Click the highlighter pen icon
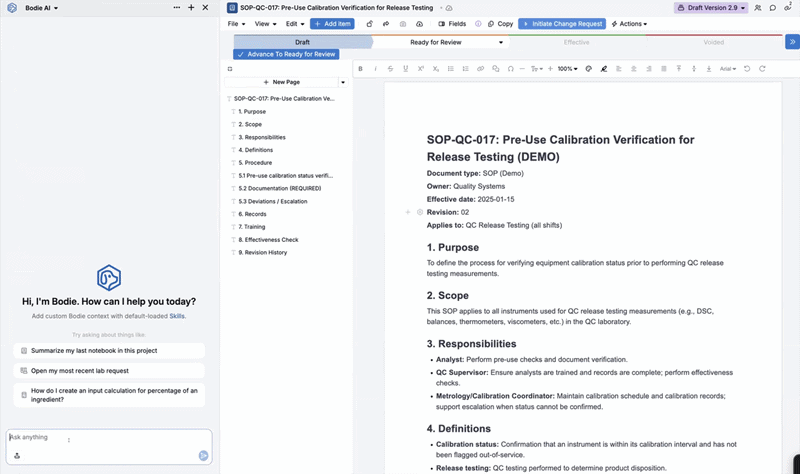The width and height of the screenshot is (800, 474). tap(604, 69)
